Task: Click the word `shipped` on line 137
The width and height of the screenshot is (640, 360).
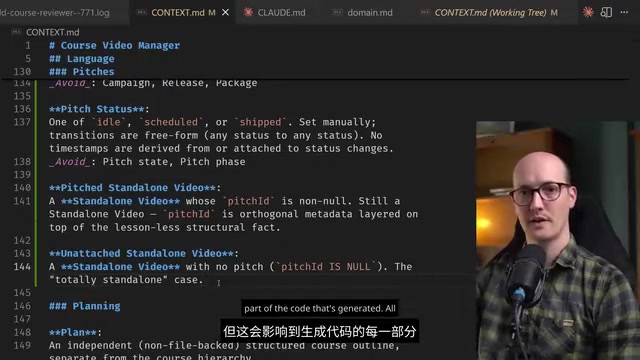Action: [x=260, y=122]
